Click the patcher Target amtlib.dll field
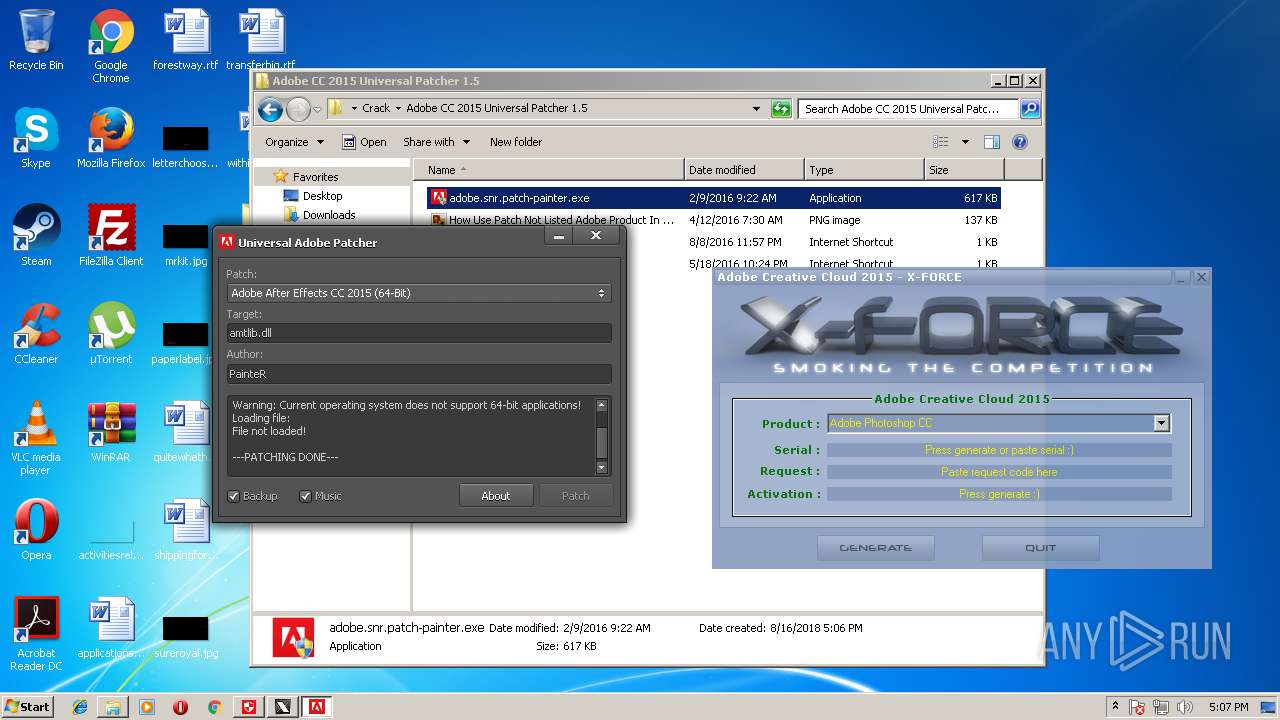 coord(419,333)
